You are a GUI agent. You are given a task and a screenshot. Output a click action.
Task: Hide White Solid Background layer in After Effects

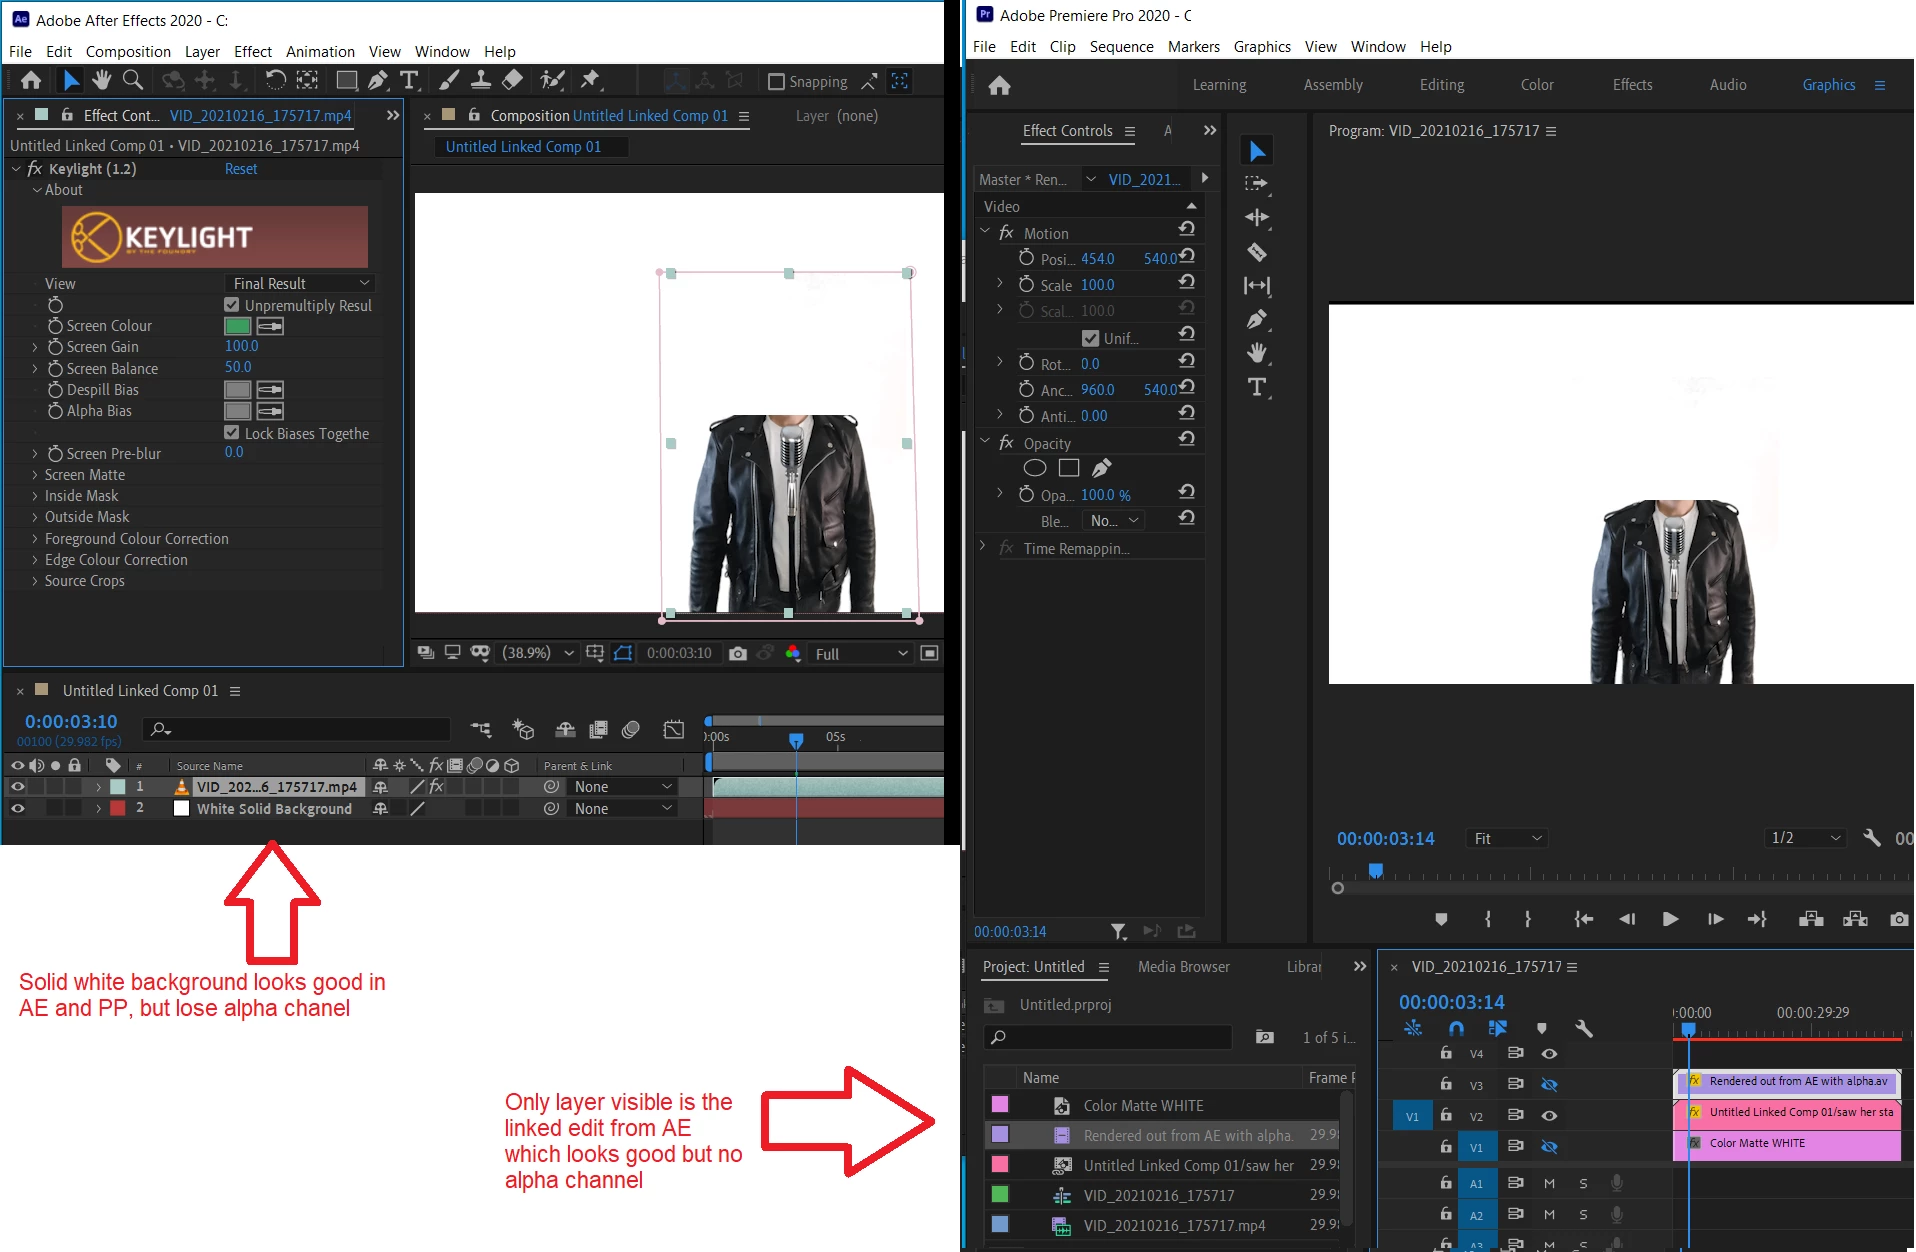tap(17, 808)
